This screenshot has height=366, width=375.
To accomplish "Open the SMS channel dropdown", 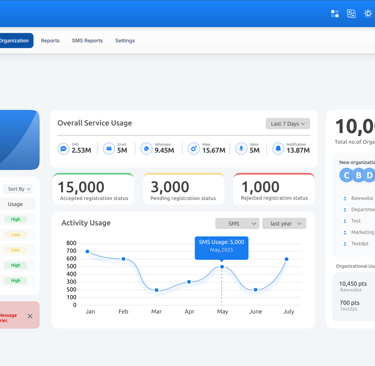I will (x=237, y=224).
